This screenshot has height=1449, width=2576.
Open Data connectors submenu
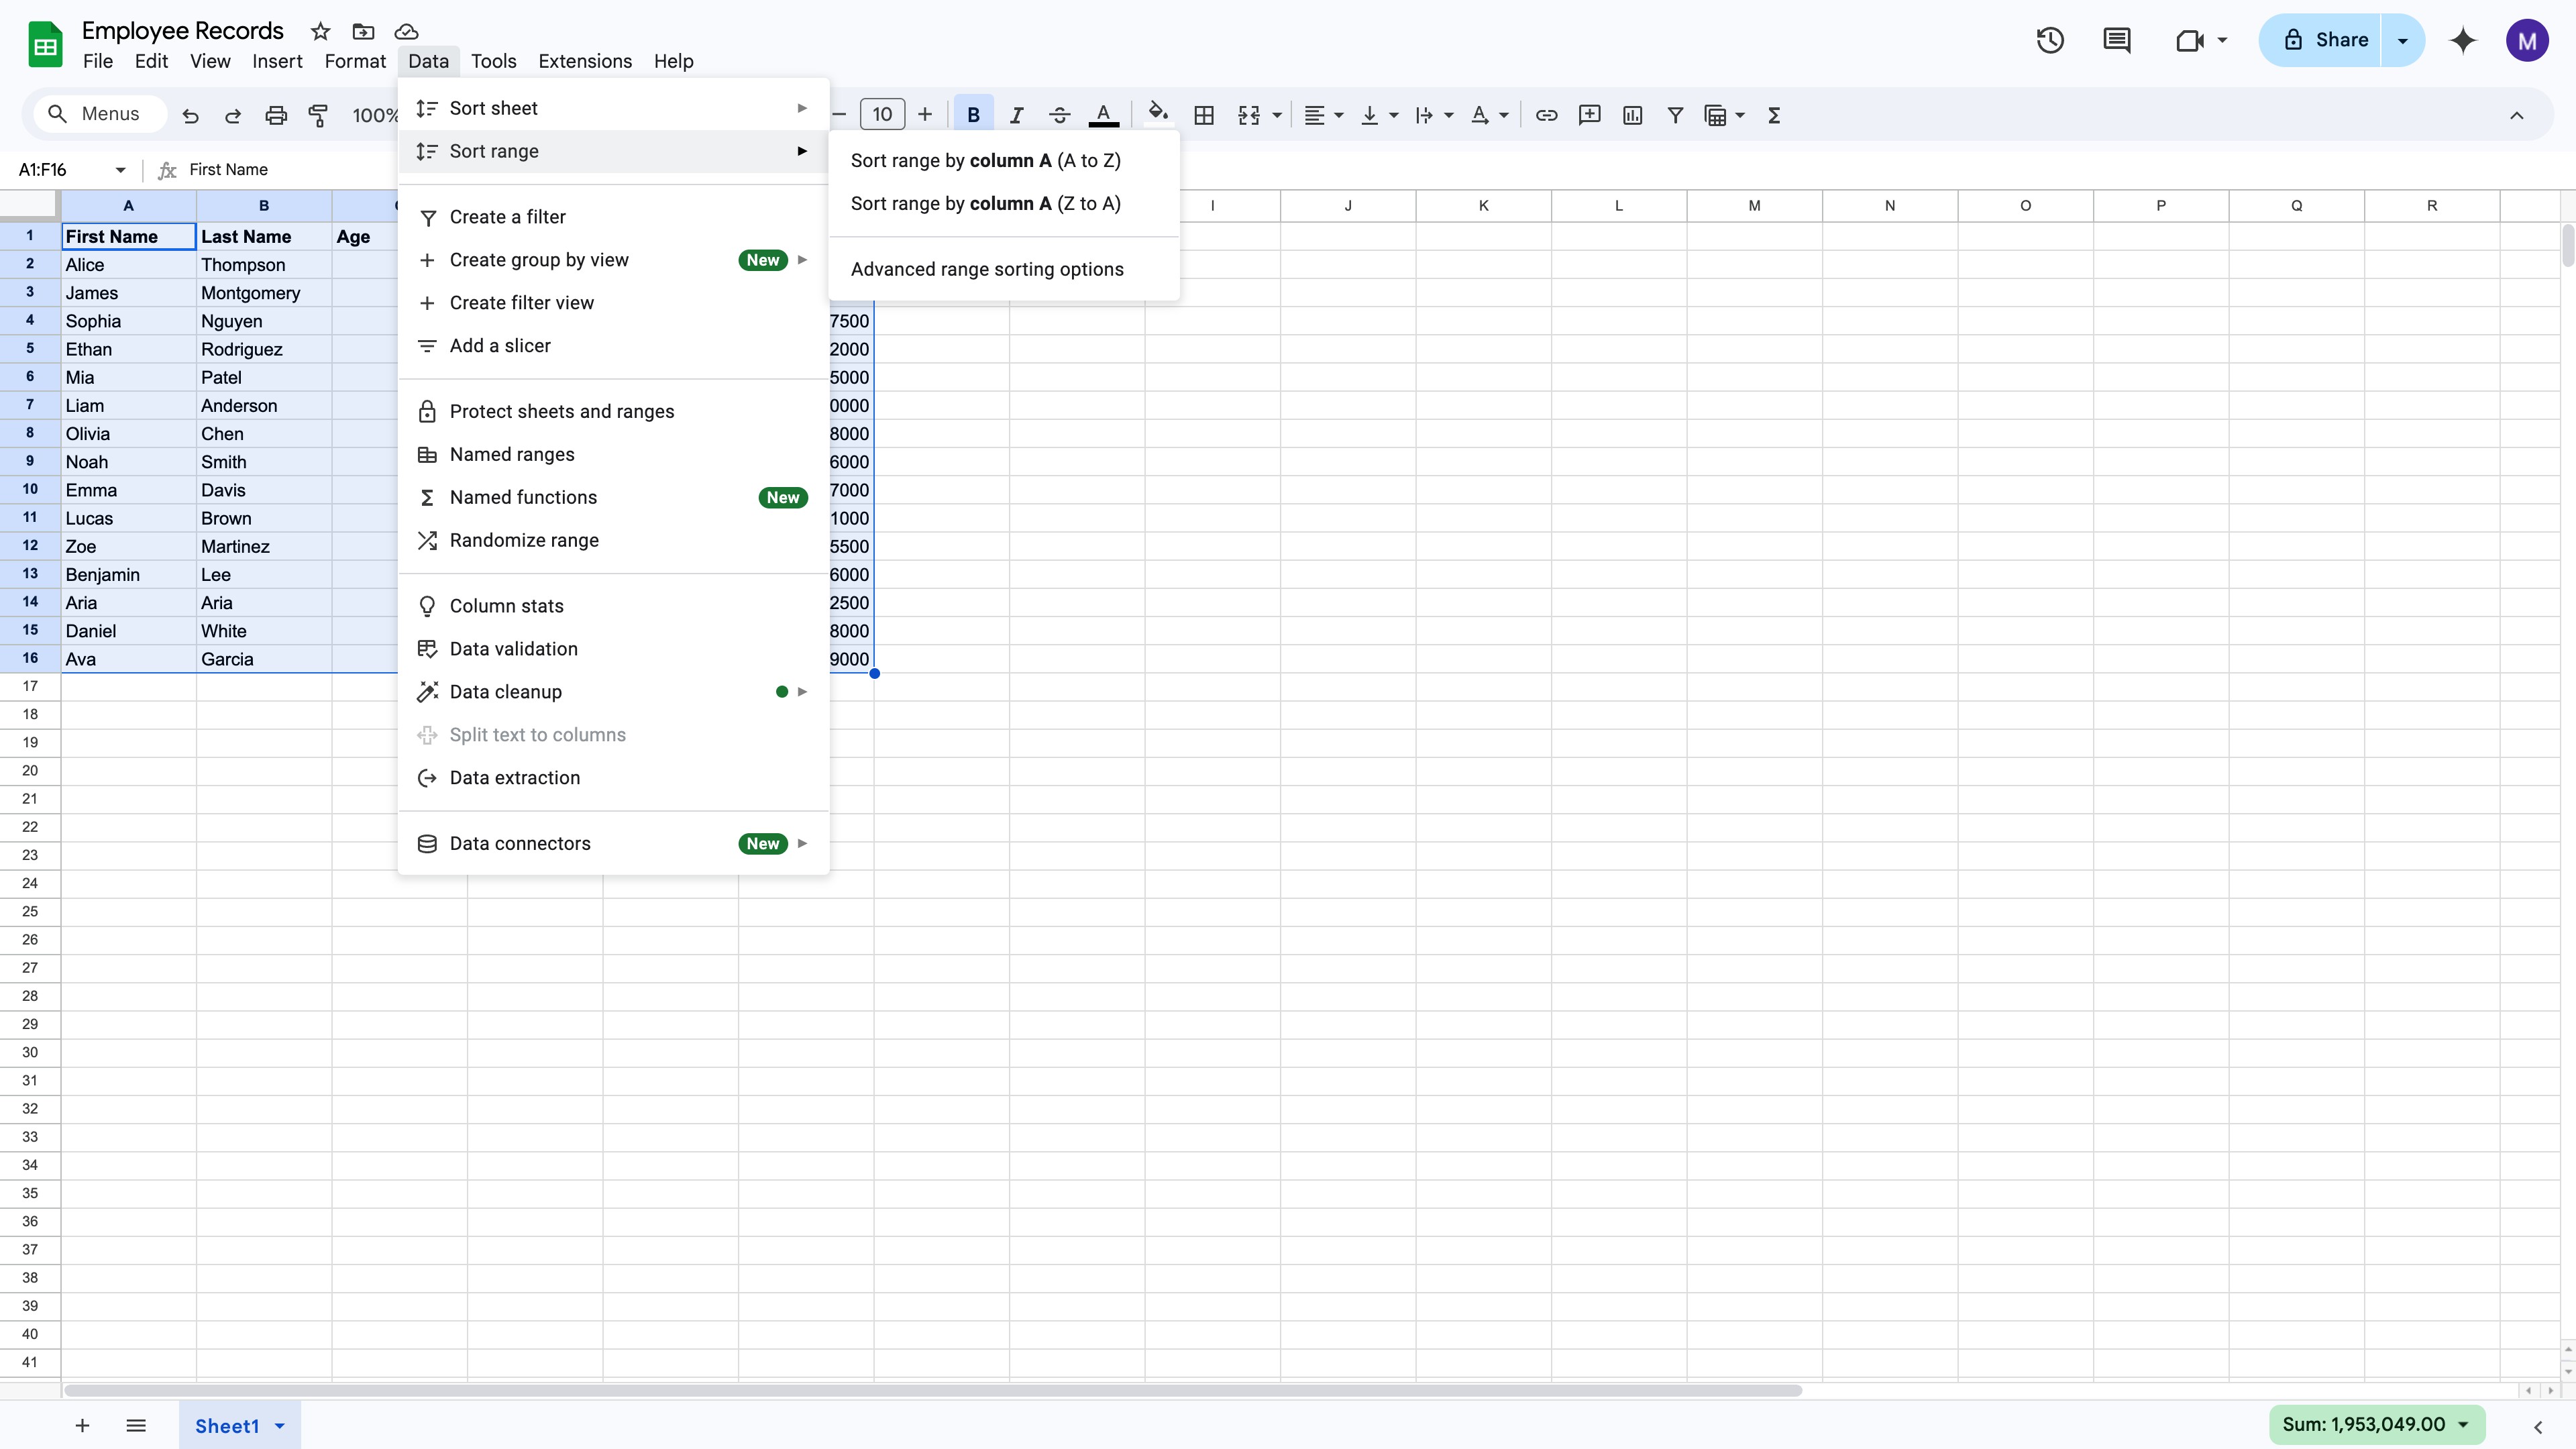(613, 843)
